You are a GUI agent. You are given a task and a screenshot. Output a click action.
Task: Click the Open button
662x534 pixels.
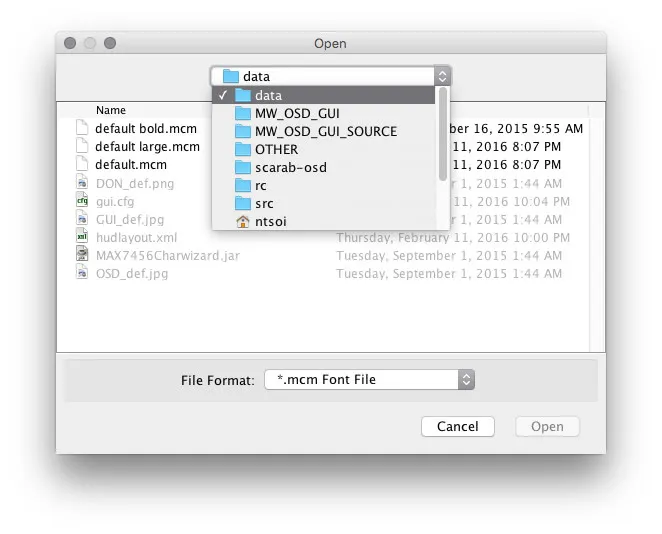pos(547,426)
